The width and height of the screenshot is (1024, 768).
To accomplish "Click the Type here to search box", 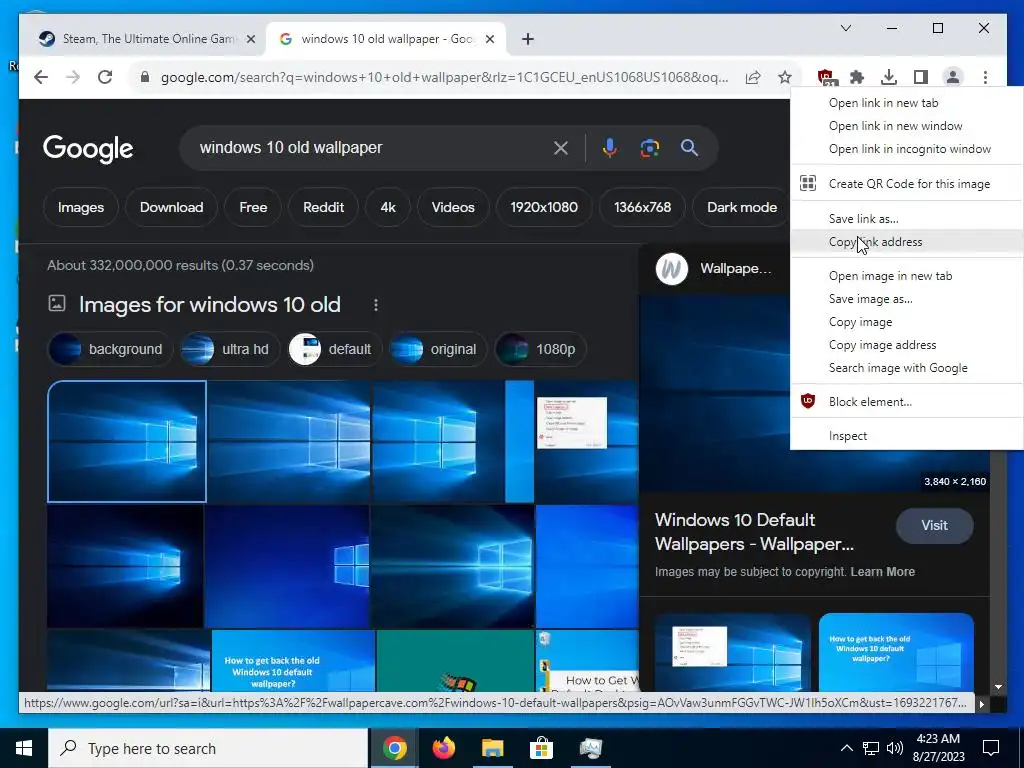I will pos(209,748).
